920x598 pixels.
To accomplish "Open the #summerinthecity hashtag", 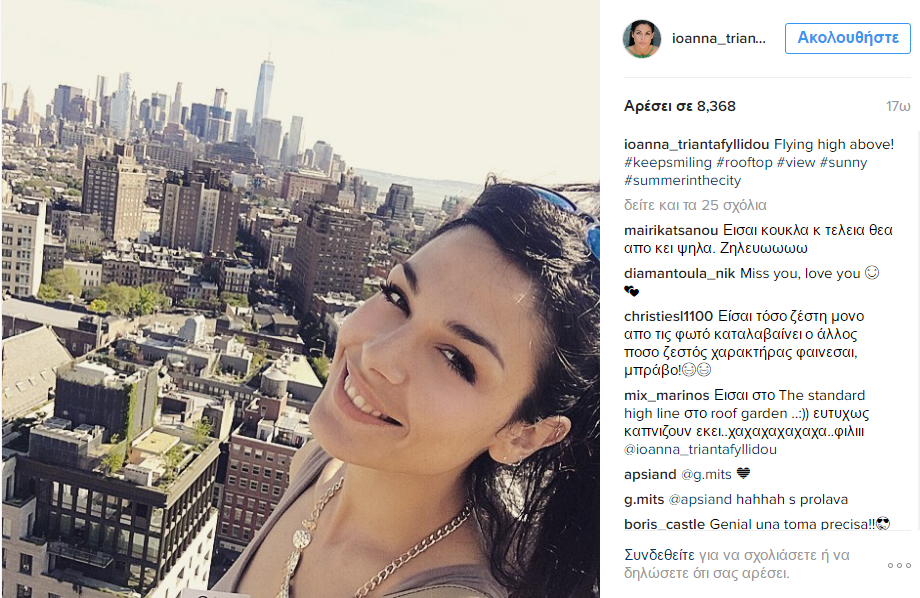I will pyautogui.click(x=682, y=181).
